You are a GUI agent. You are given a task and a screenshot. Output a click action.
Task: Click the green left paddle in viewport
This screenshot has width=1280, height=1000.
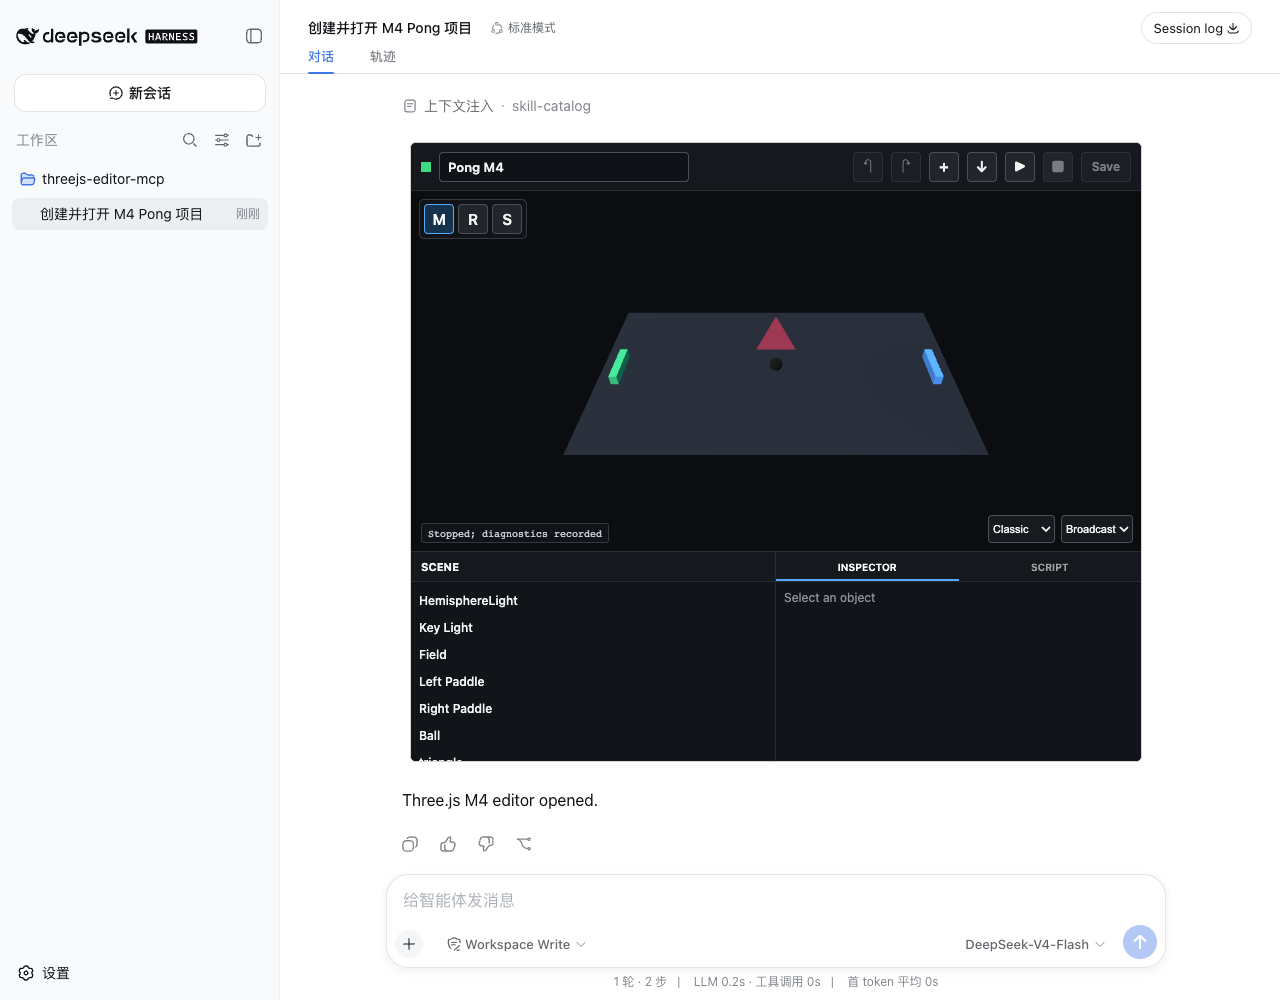(x=618, y=367)
